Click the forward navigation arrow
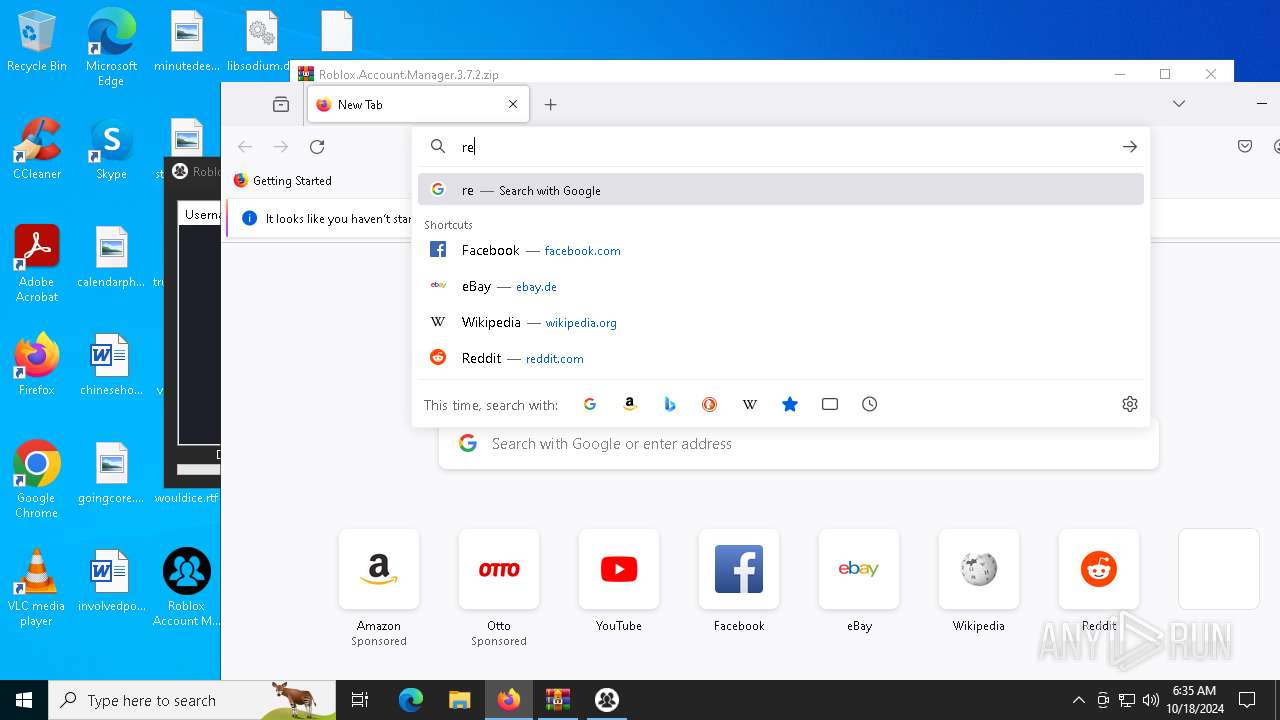Screen dimensions: 1280x720 281,147
